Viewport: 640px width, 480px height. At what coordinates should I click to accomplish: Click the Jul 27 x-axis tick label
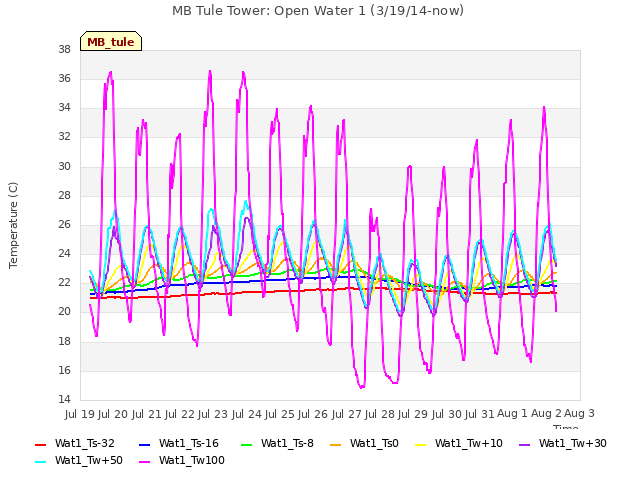tap(347, 414)
